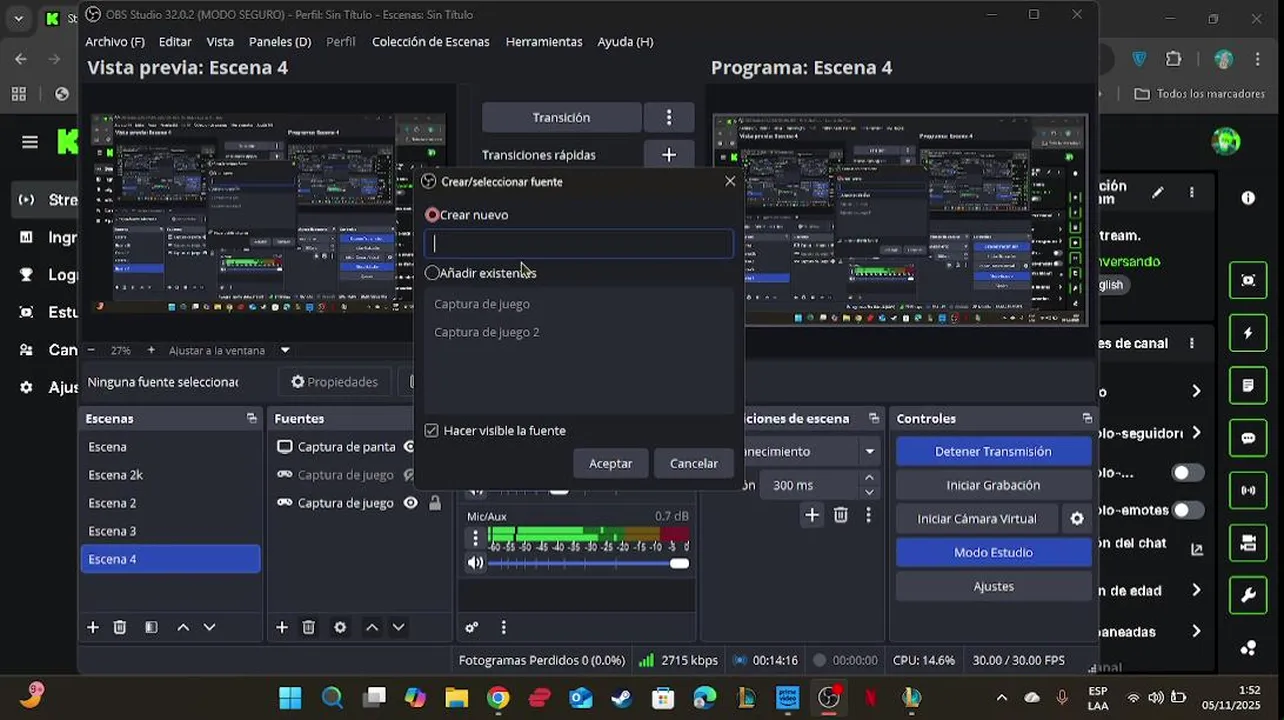Open the Vista menu
1284x720 pixels.
(x=220, y=41)
